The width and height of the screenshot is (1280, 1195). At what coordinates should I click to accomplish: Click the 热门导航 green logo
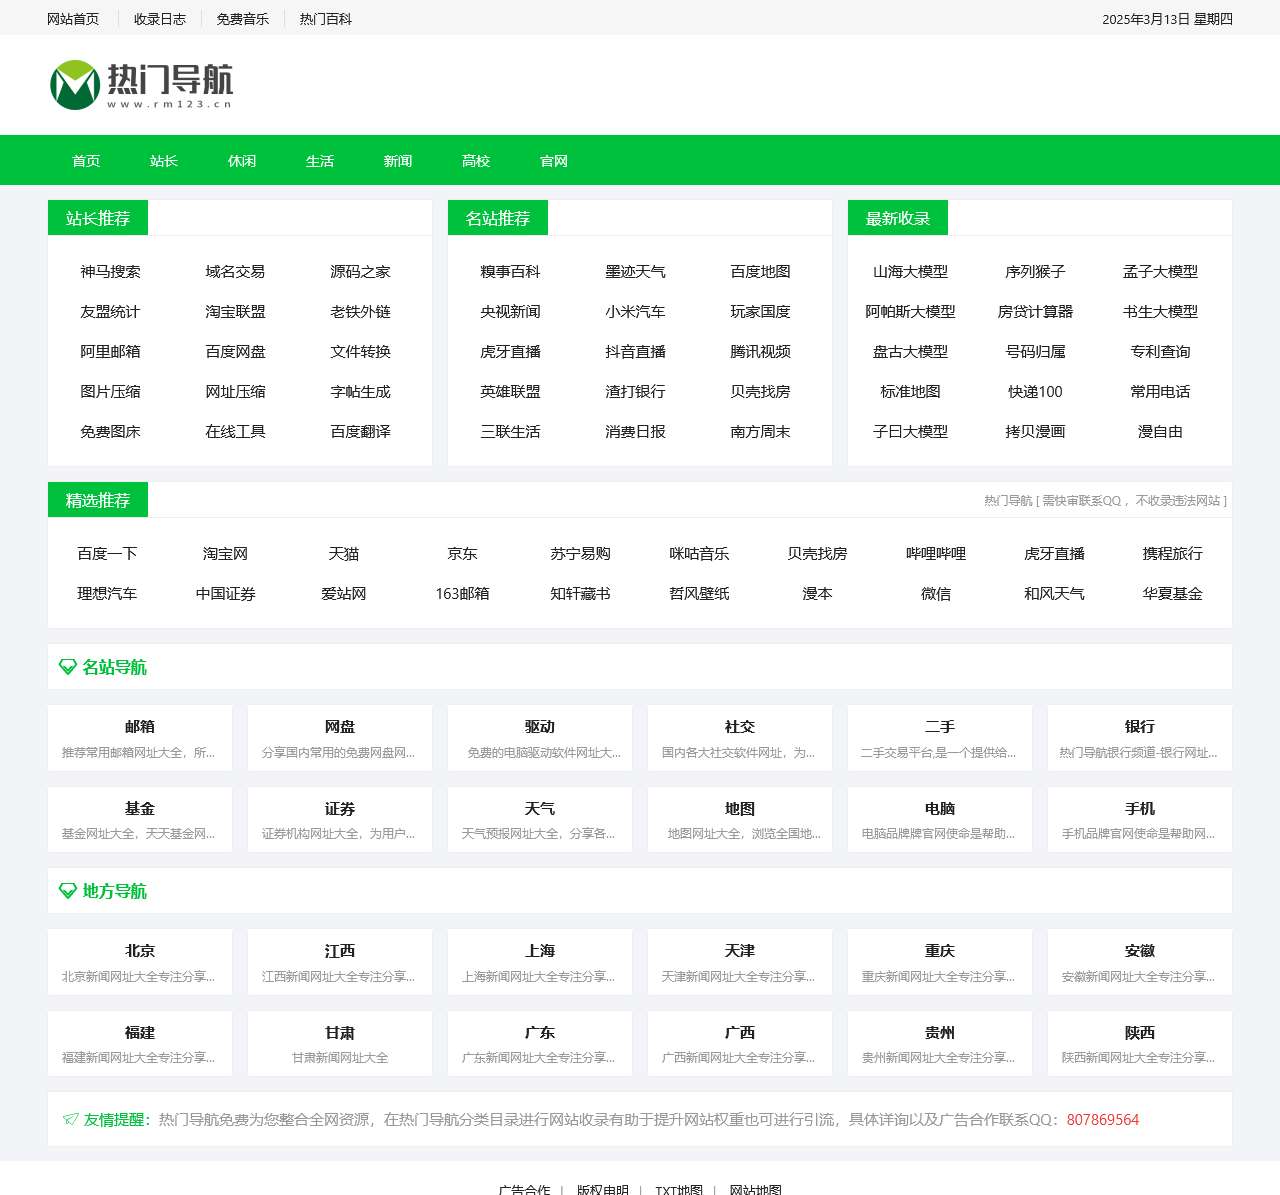point(141,85)
